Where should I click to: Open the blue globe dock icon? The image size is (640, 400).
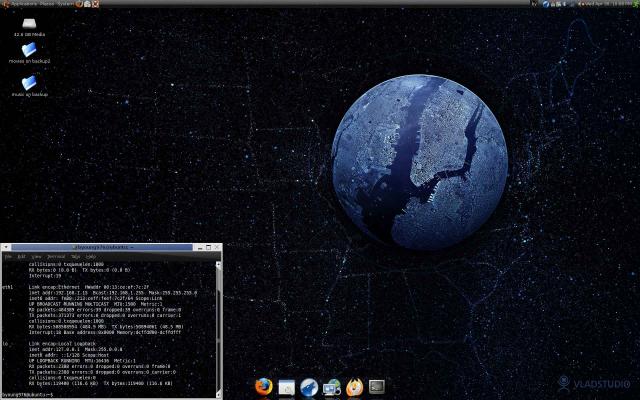[309, 387]
